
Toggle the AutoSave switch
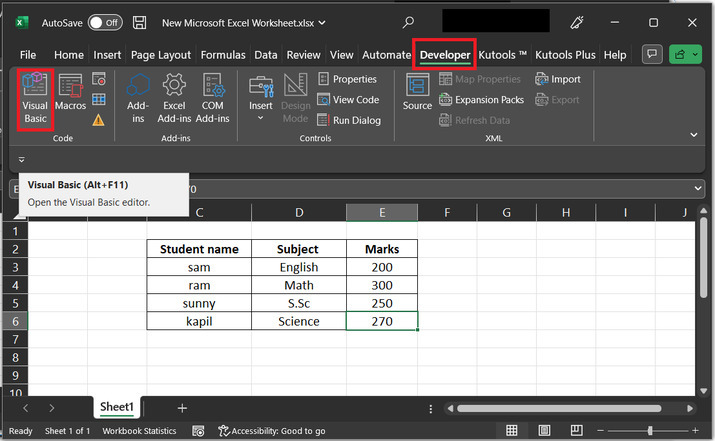(104, 21)
